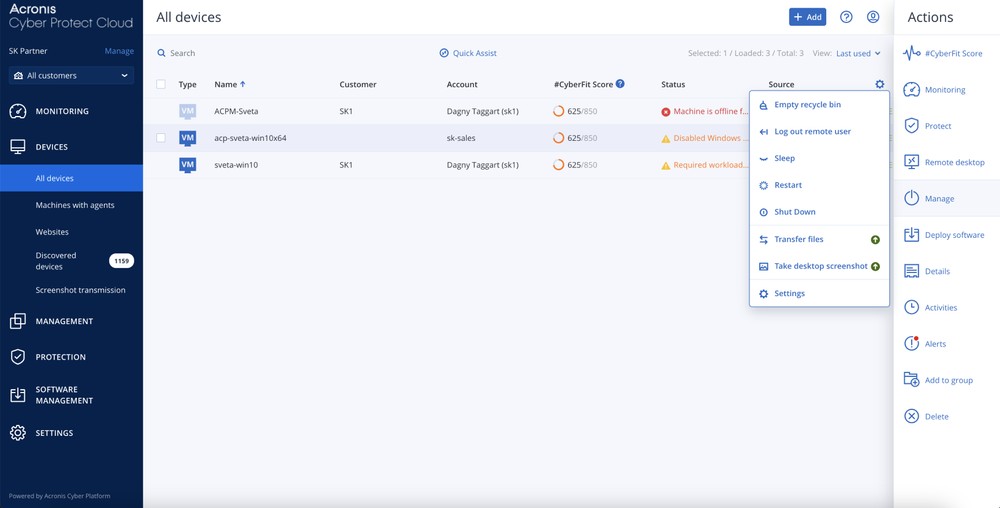Click the Protection shield icon in sidebar

[x=18, y=357]
